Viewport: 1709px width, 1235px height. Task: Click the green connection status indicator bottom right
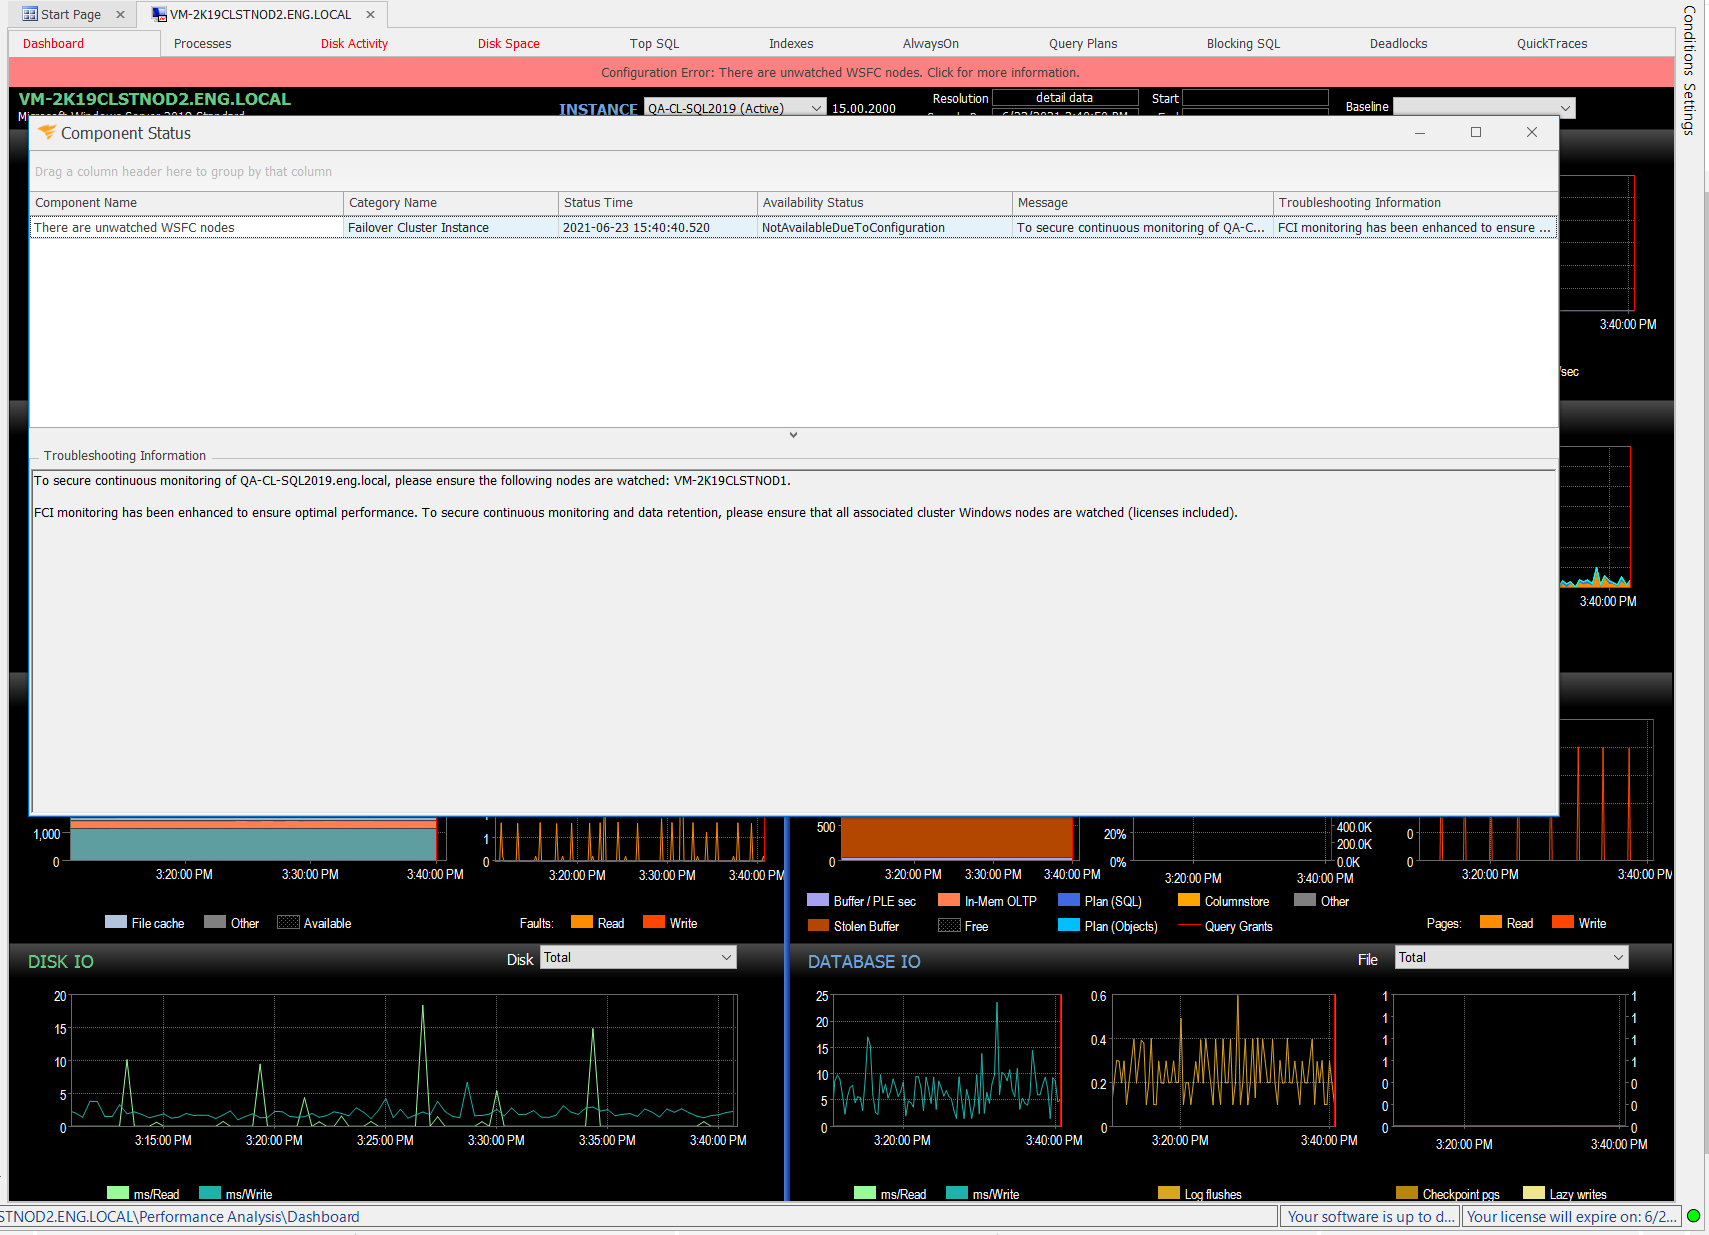pos(1693,1216)
